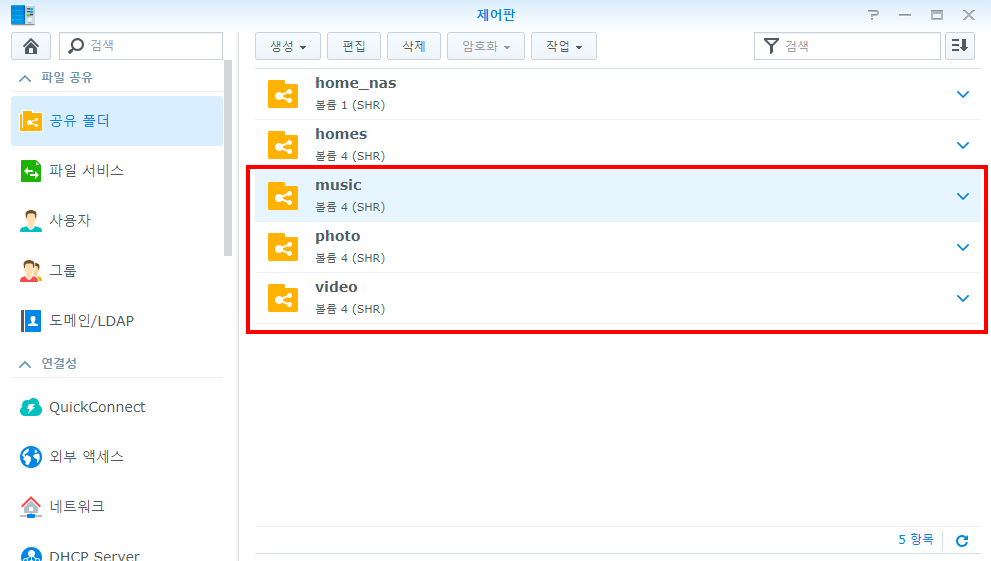The width and height of the screenshot is (991, 561).
Task: Select the homes folder name
Action: click(341, 134)
